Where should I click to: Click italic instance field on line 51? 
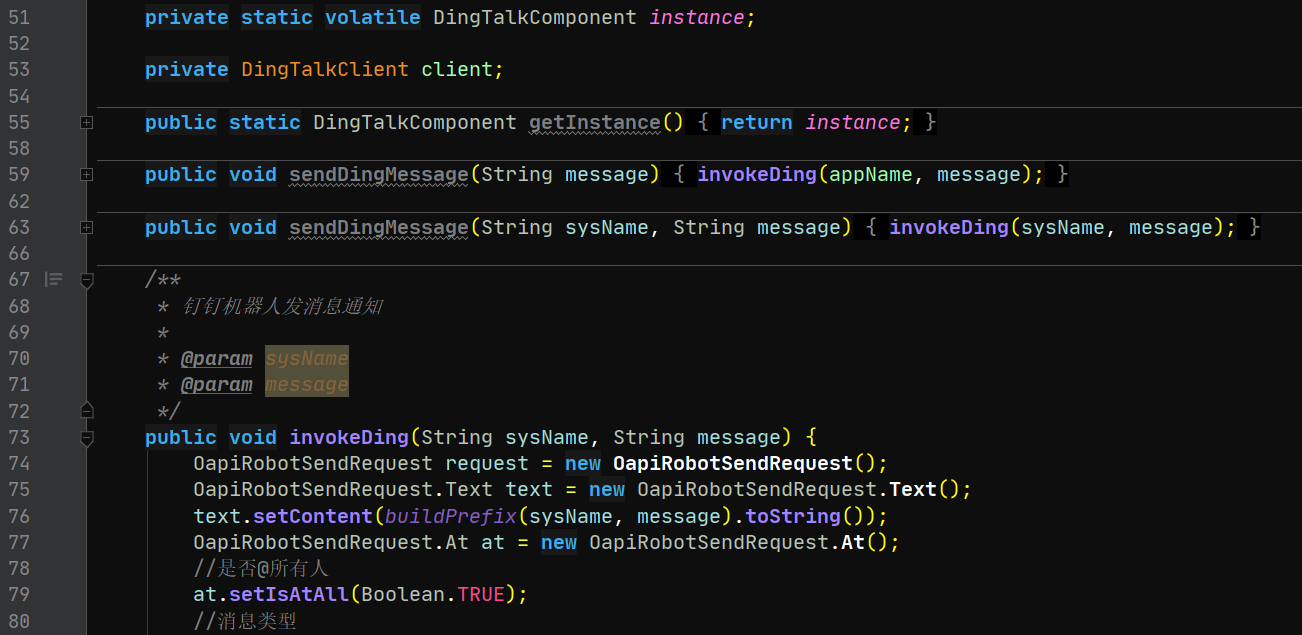(697, 17)
